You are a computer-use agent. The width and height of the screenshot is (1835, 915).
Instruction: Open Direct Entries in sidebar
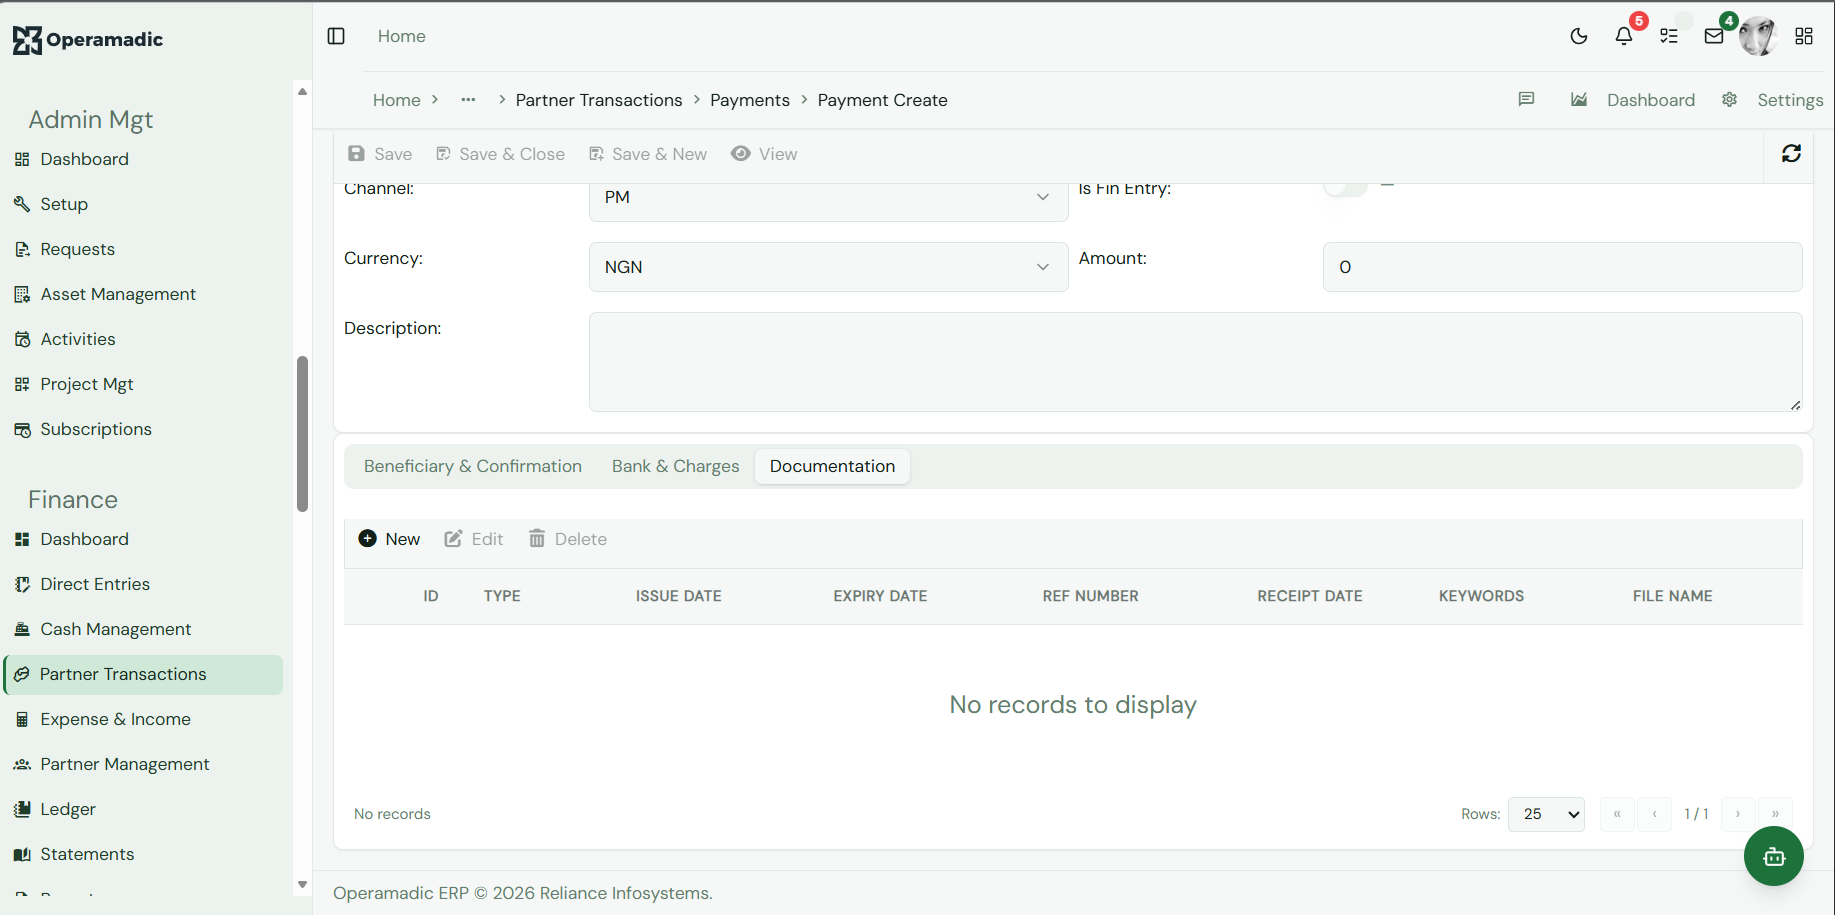tap(95, 584)
